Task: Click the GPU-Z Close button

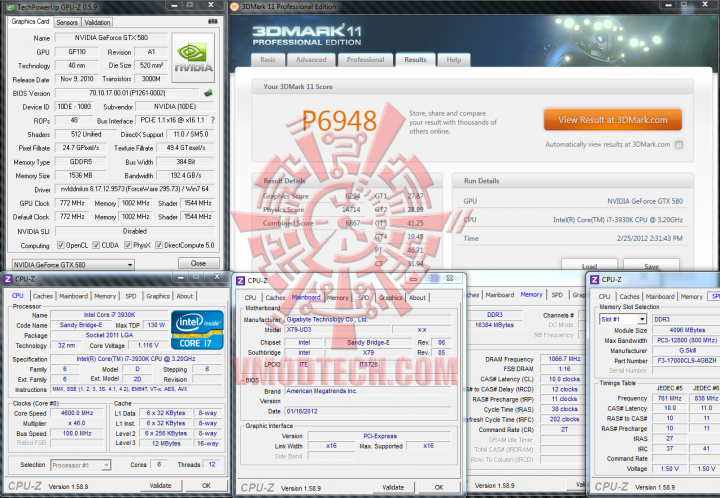Action: pyautogui.click(x=198, y=263)
